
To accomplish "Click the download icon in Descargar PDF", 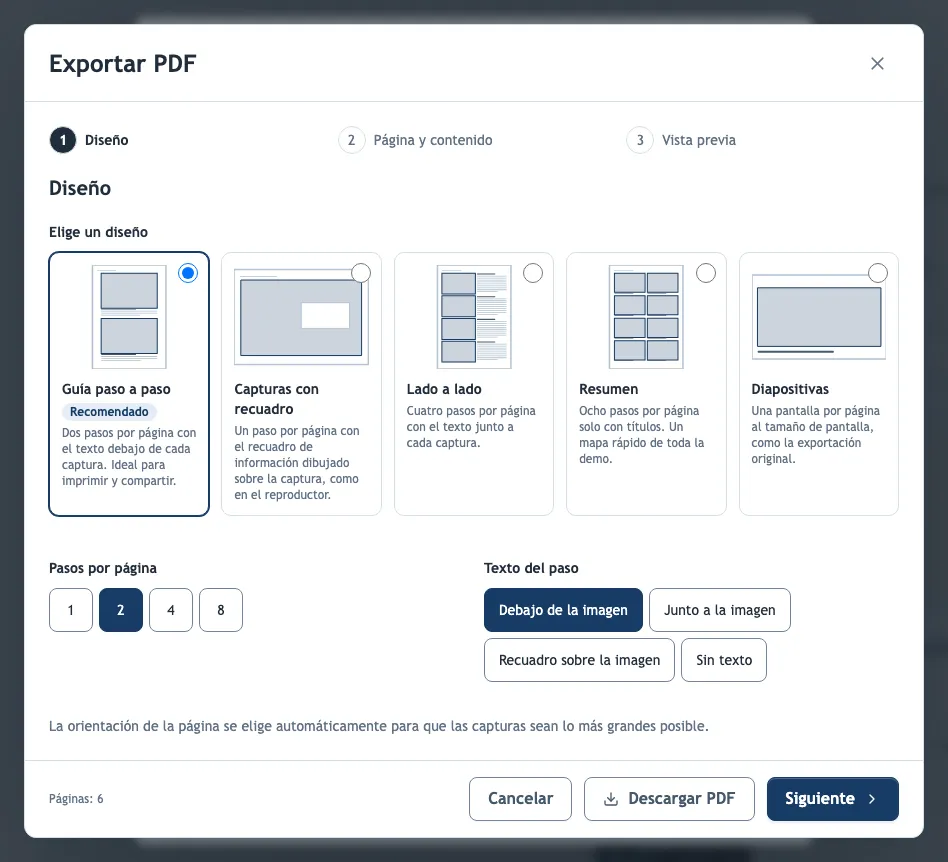I will click(x=611, y=799).
